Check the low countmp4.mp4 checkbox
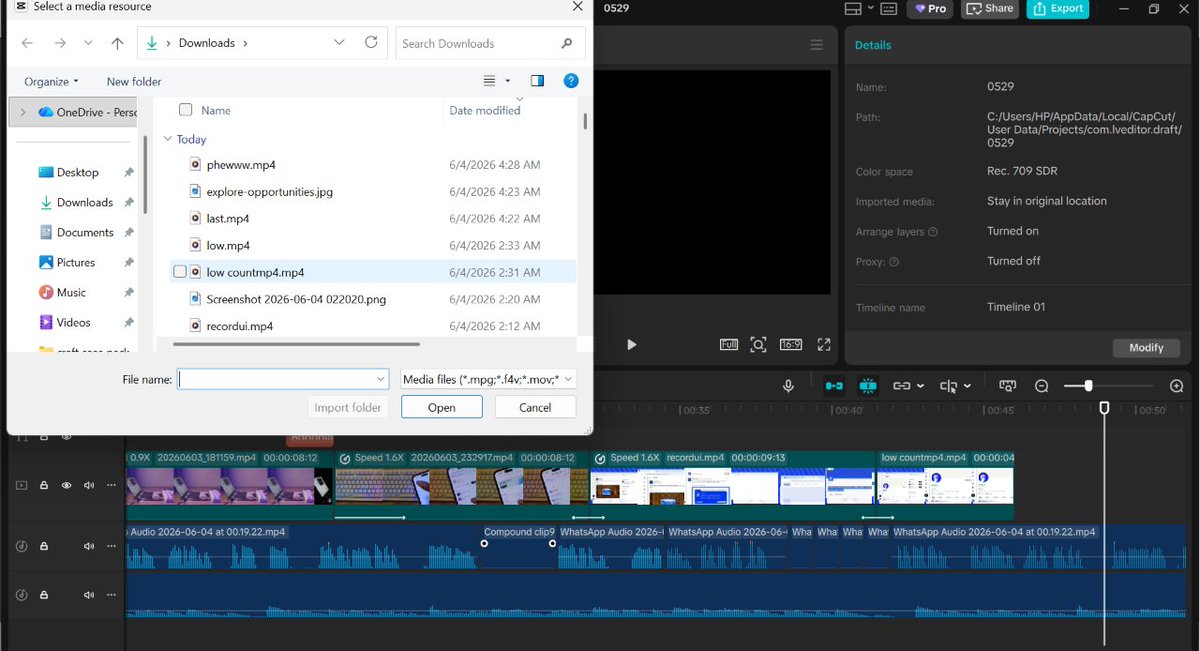Screen dimensions: 1200x651 [x=180, y=272]
